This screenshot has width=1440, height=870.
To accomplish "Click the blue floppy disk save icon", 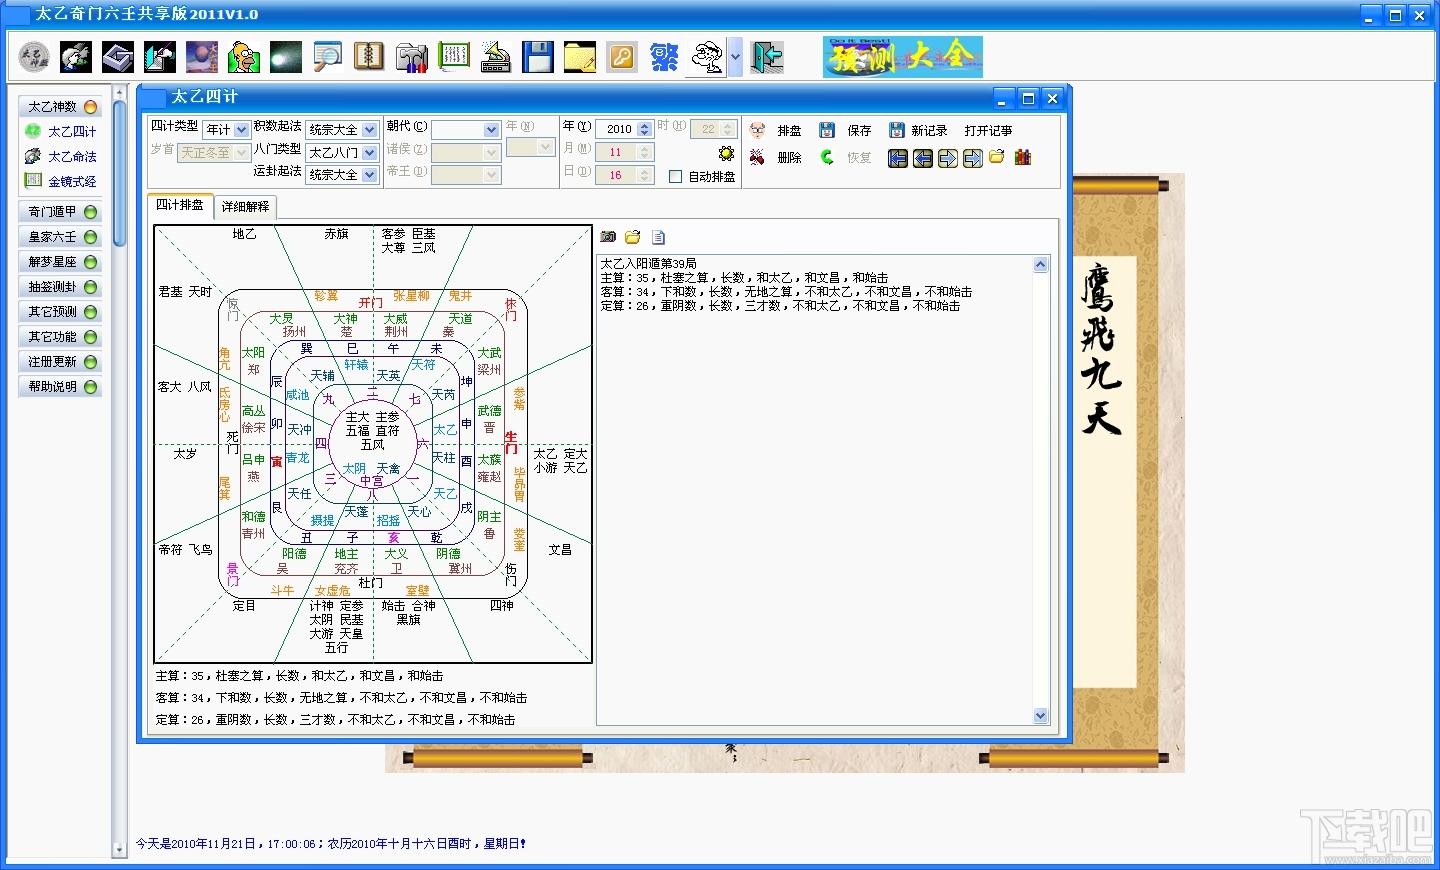I will click(537, 57).
